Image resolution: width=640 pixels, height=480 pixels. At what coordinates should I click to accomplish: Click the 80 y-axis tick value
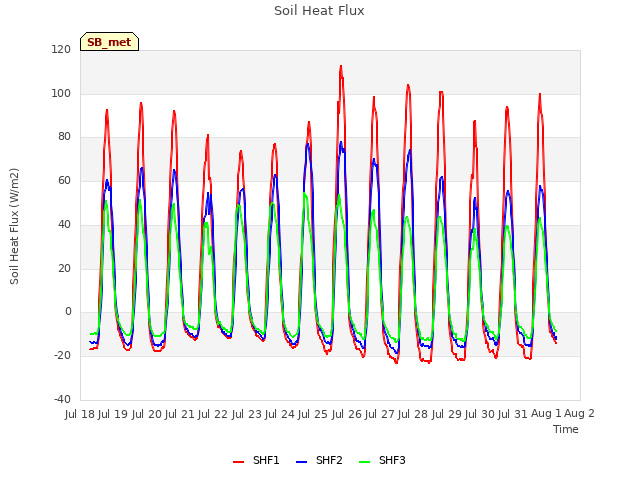point(64,137)
